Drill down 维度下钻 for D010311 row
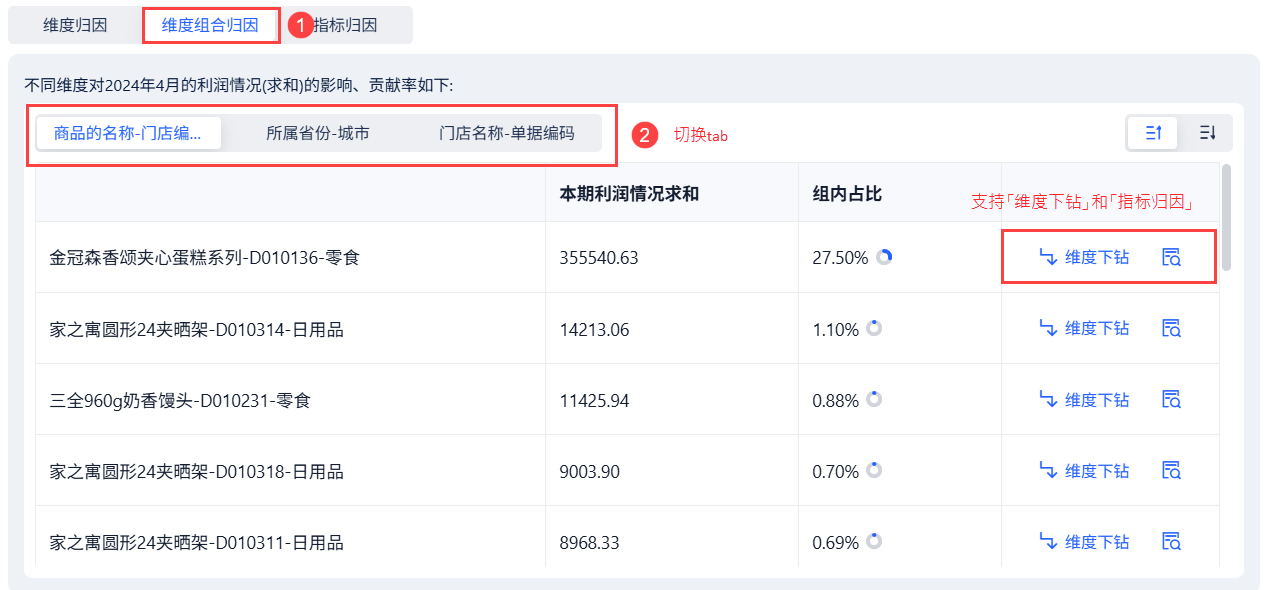 [x=1085, y=541]
